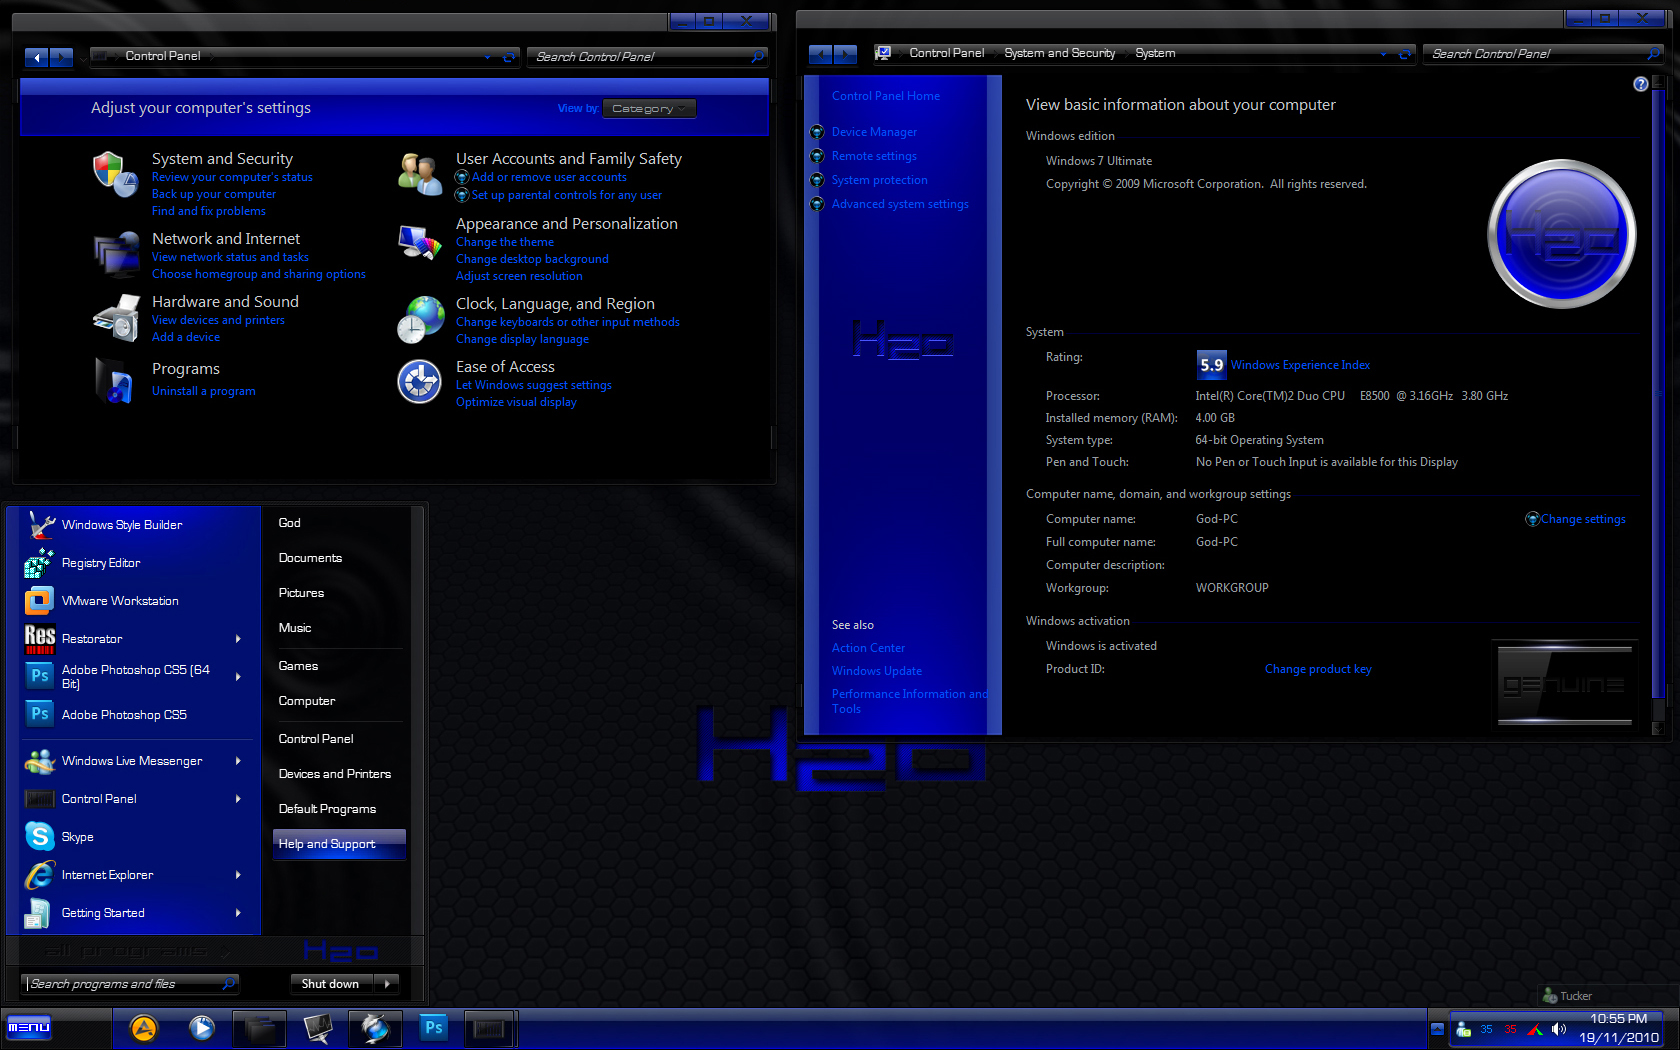Viewport: 1680px width, 1050px height.
Task: Click Uninstall a program link
Action: [204, 391]
